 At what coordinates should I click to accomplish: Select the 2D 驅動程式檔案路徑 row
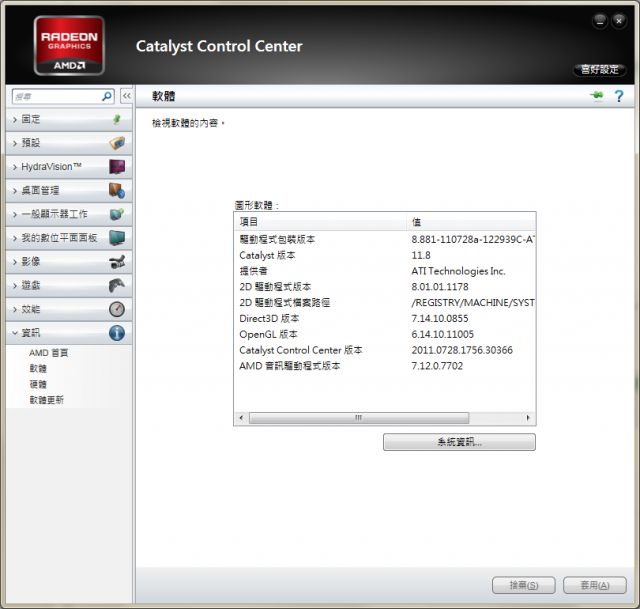coord(385,302)
